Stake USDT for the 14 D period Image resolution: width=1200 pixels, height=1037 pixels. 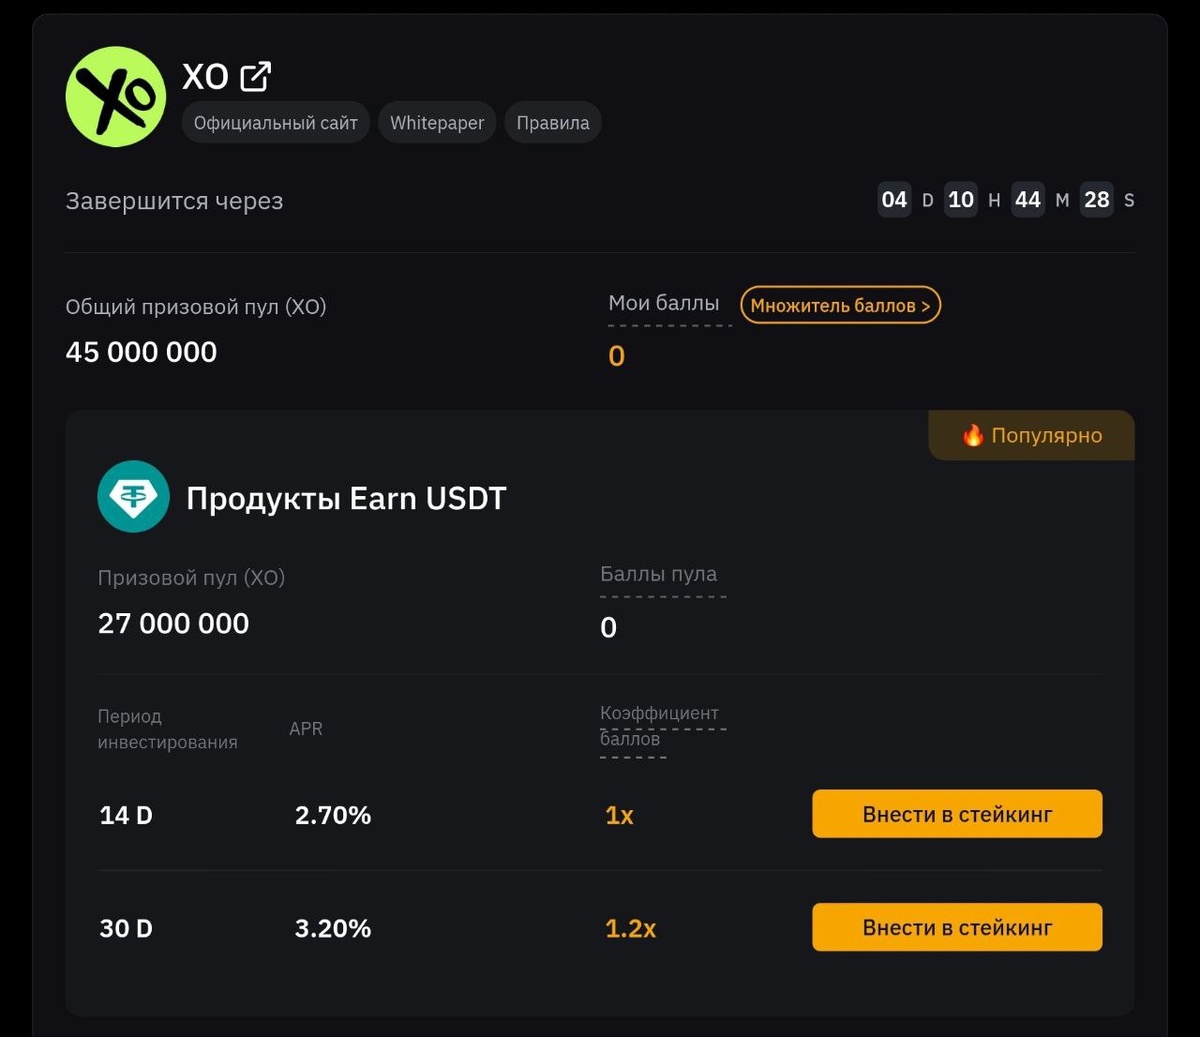[x=957, y=814]
